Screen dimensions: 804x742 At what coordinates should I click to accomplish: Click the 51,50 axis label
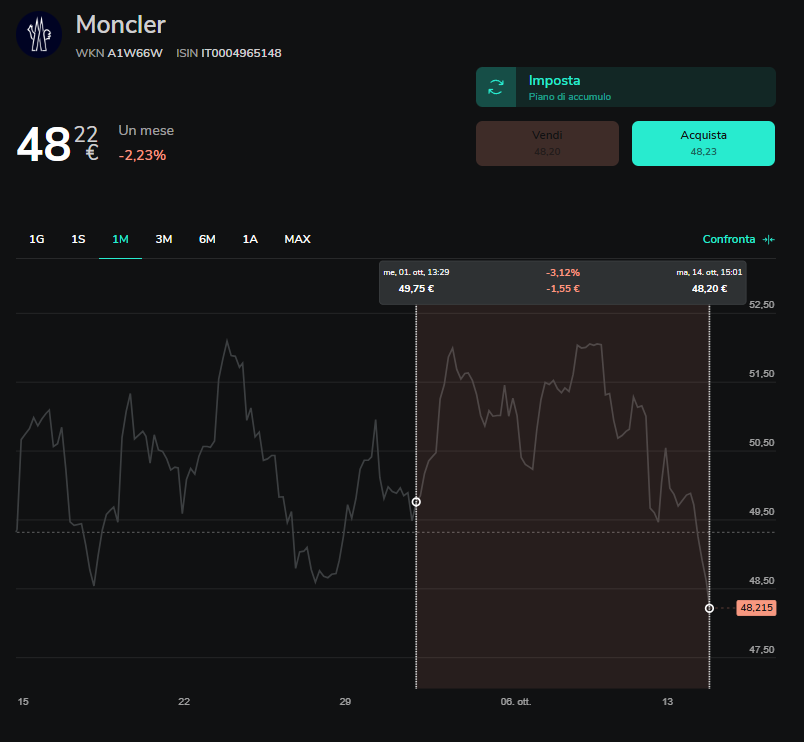click(x=761, y=374)
